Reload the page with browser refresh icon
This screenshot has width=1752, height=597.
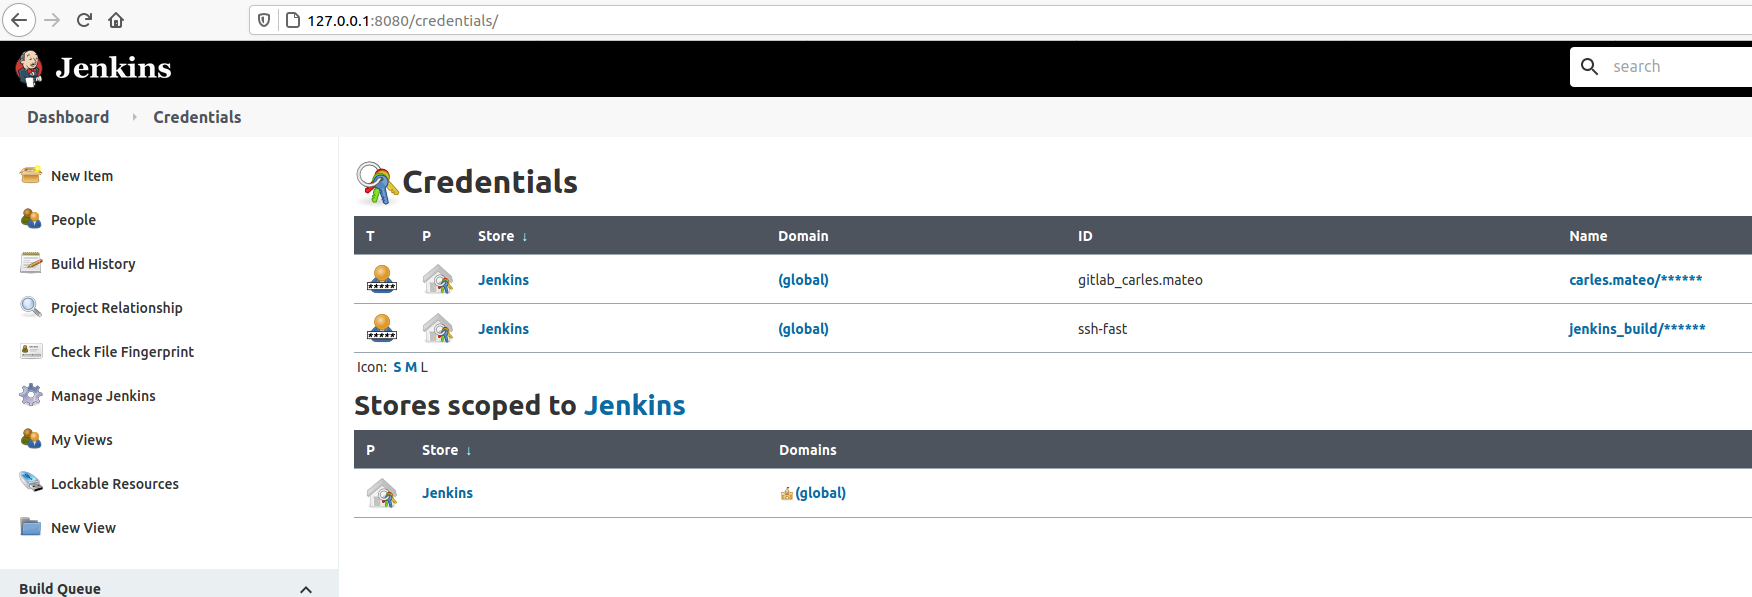(x=84, y=20)
